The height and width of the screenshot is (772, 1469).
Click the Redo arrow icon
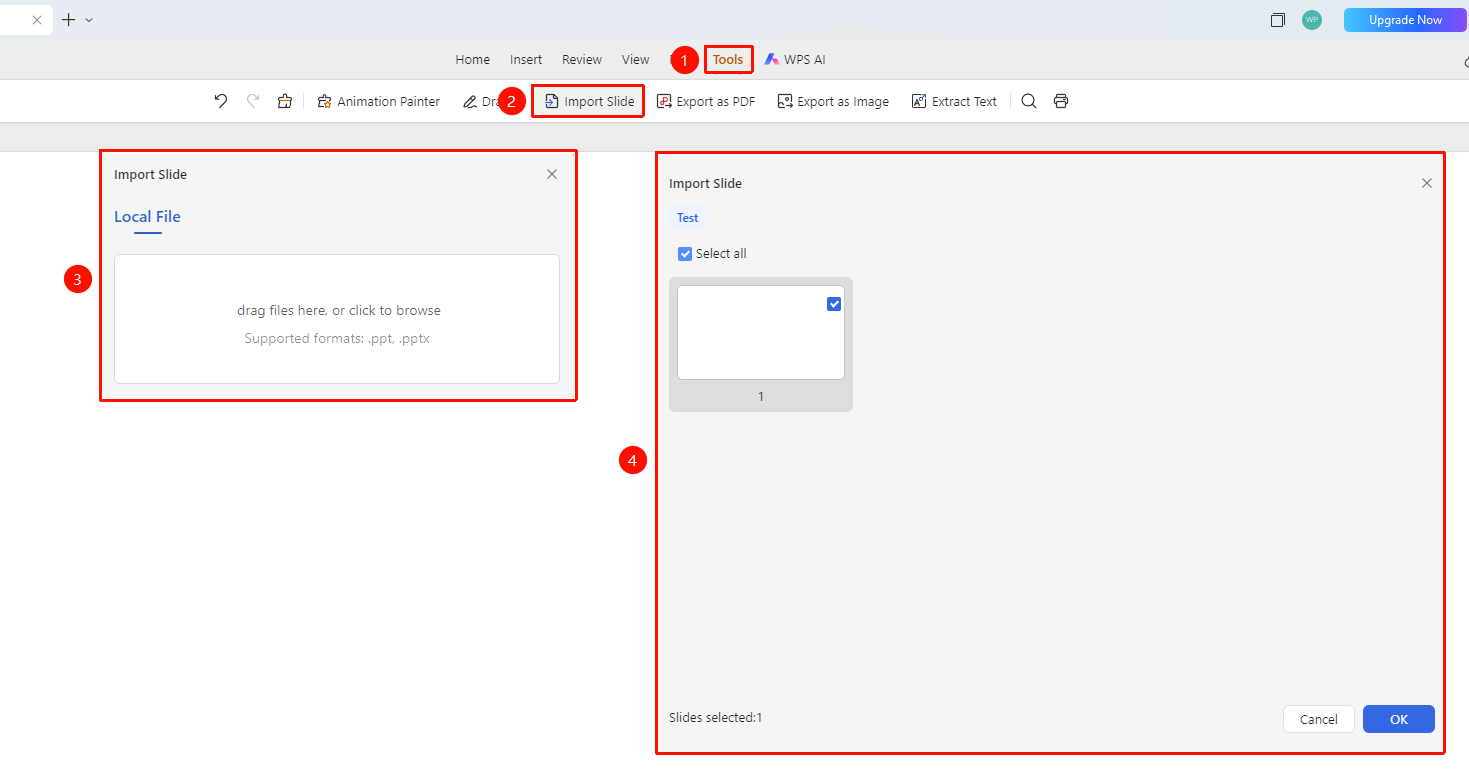(253, 101)
